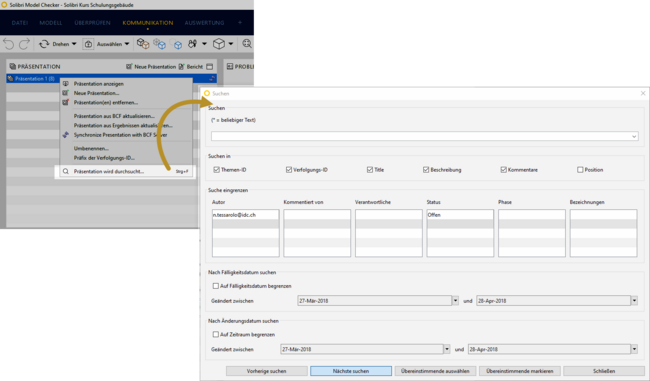Viewport: 650px width, 381px height.
Task: Click the first cube icon with orange cube
Action: [x=143, y=44]
